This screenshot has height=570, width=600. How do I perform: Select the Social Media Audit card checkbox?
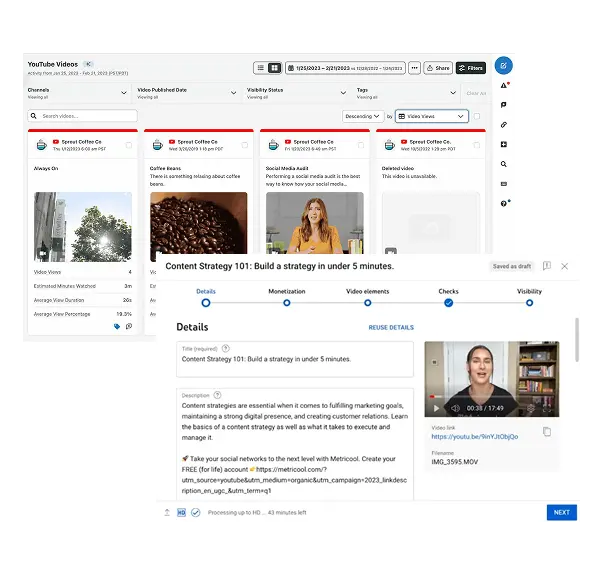tap(360, 145)
